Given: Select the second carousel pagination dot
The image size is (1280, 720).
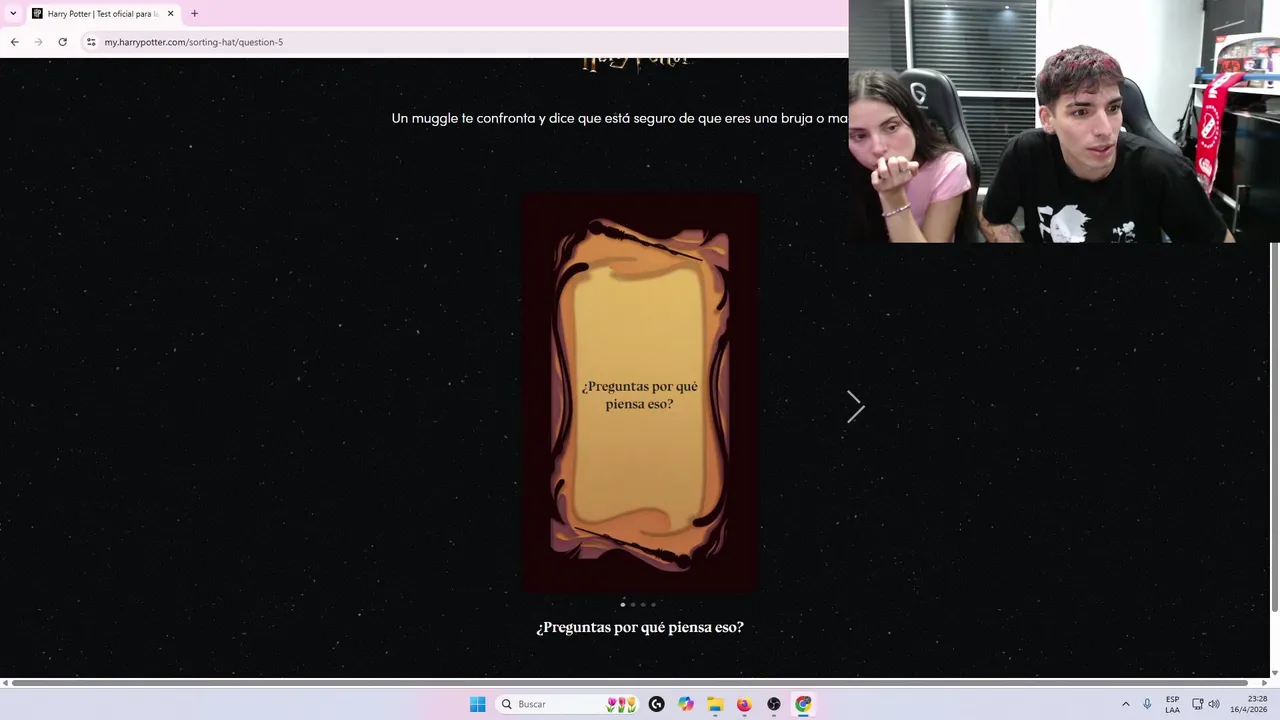Looking at the screenshot, I should [633, 604].
